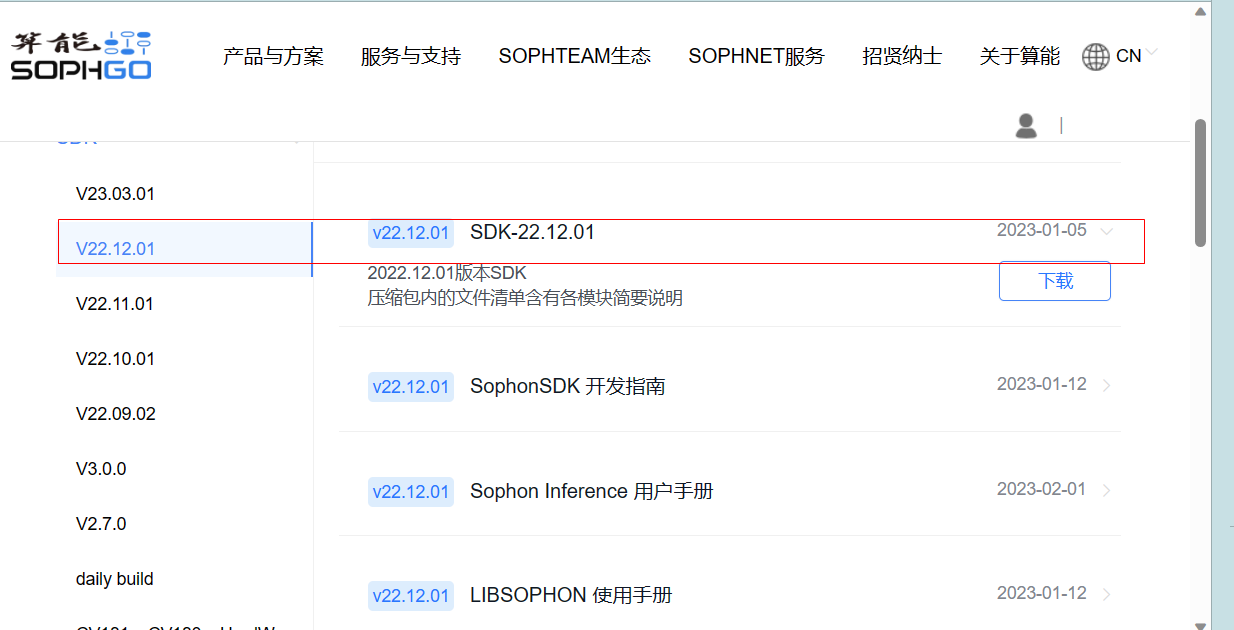Open the user account icon
This screenshot has width=1234, height=630.
(x=1026, y=125)
